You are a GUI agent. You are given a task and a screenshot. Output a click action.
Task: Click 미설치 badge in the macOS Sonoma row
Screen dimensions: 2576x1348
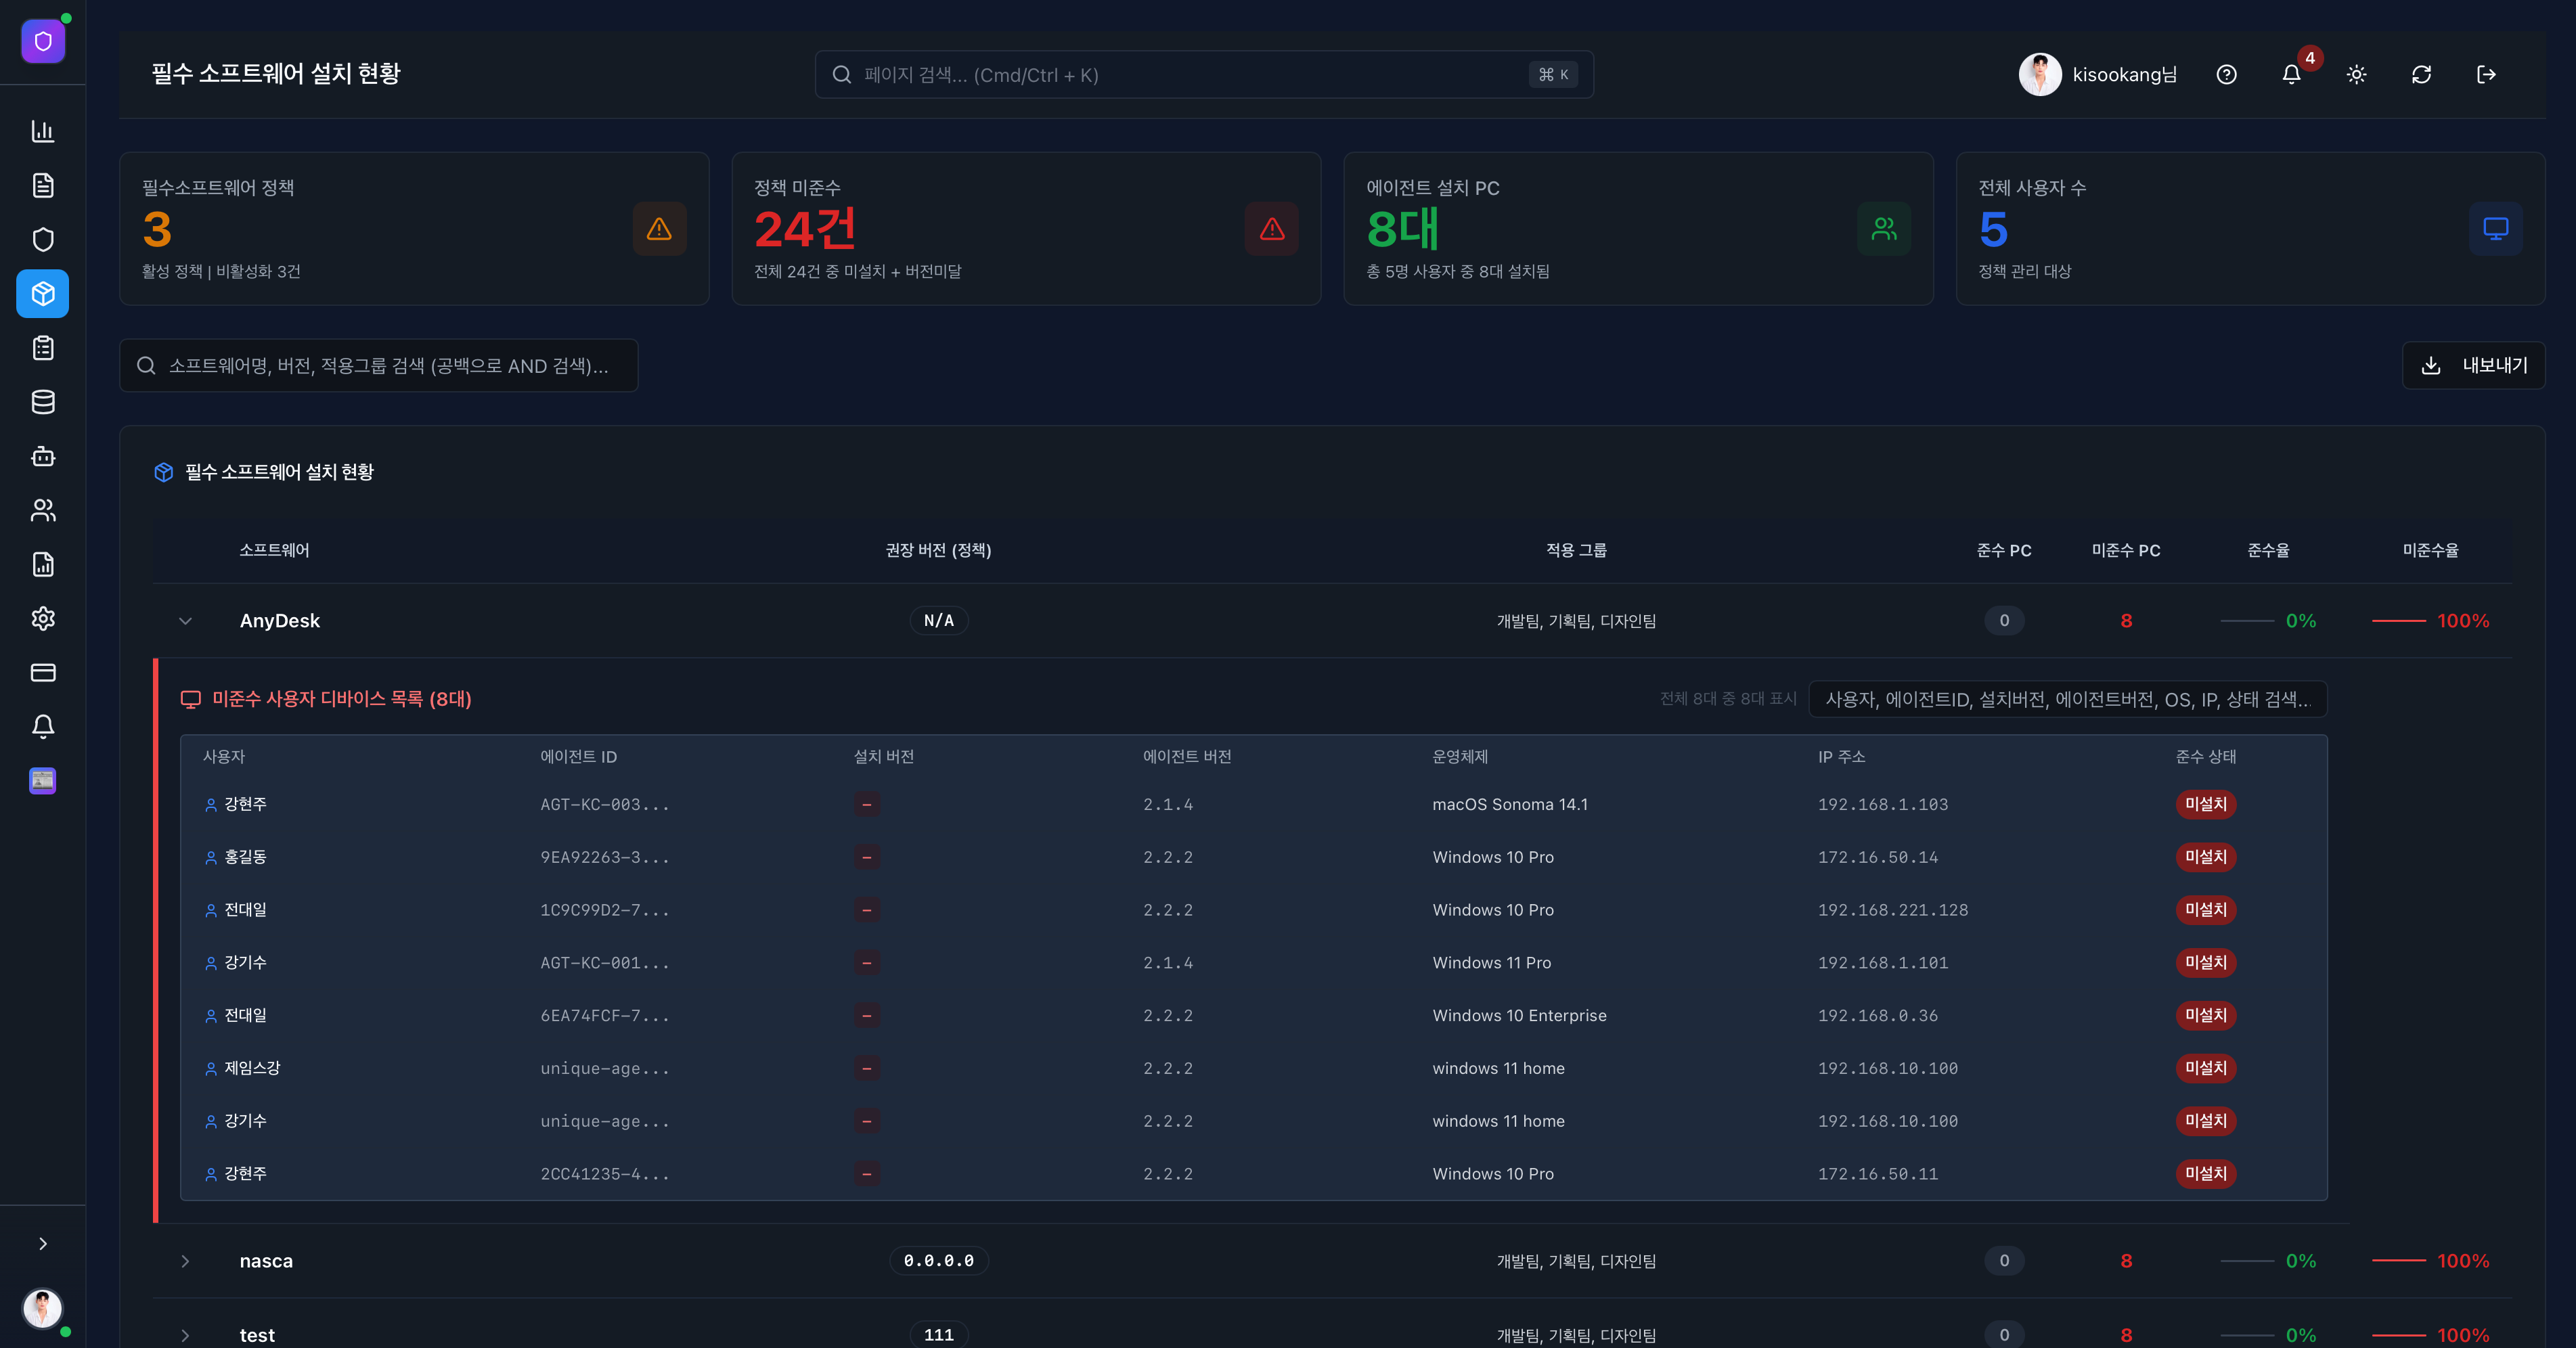(x=2206, y=804)
